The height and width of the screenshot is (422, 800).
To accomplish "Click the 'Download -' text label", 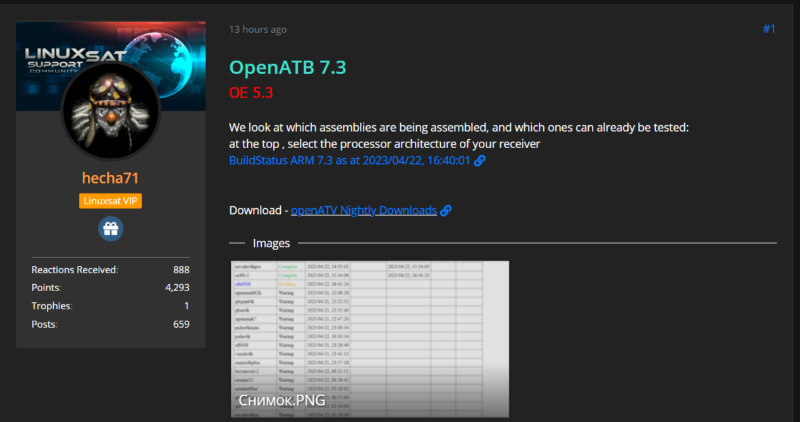I will [259, 210].
